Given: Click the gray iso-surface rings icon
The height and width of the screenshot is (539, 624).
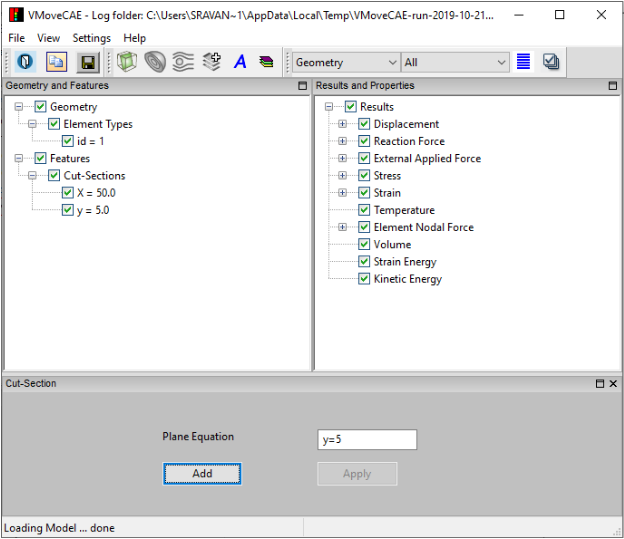Looking at the screenshot, I should point(155,62).
